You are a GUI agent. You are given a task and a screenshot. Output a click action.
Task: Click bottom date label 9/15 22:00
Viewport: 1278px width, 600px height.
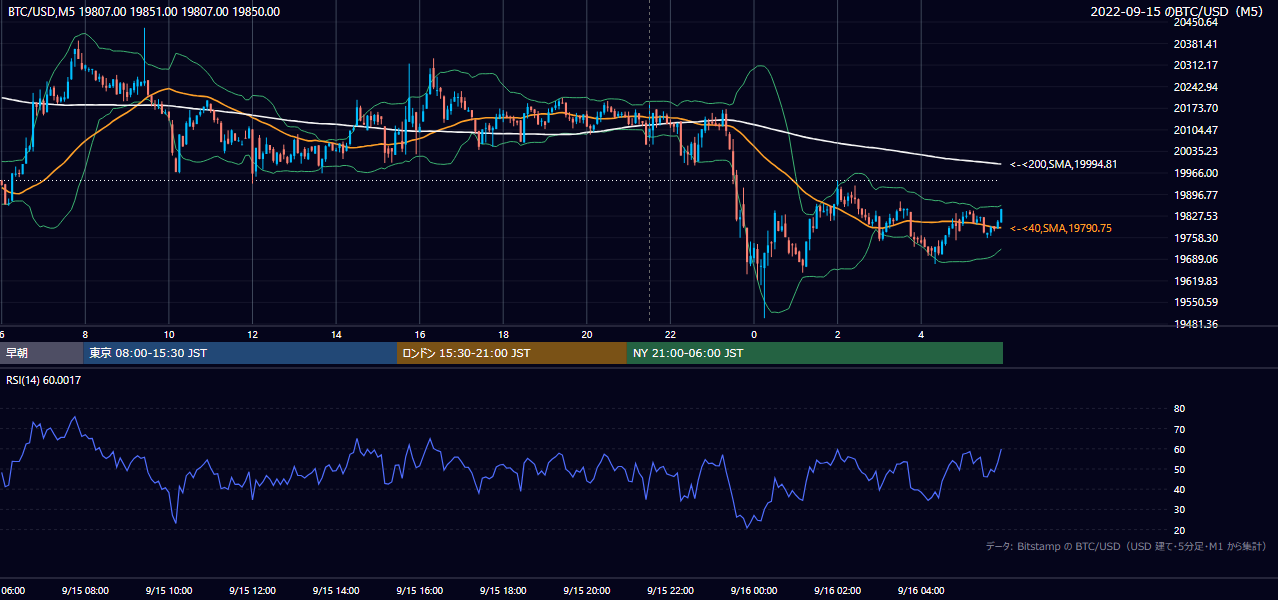670,590
